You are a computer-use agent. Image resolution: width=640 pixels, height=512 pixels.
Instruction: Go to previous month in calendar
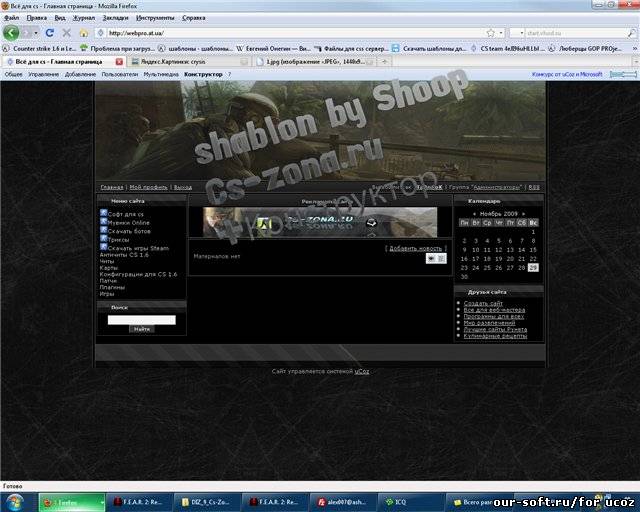(474, 214)
